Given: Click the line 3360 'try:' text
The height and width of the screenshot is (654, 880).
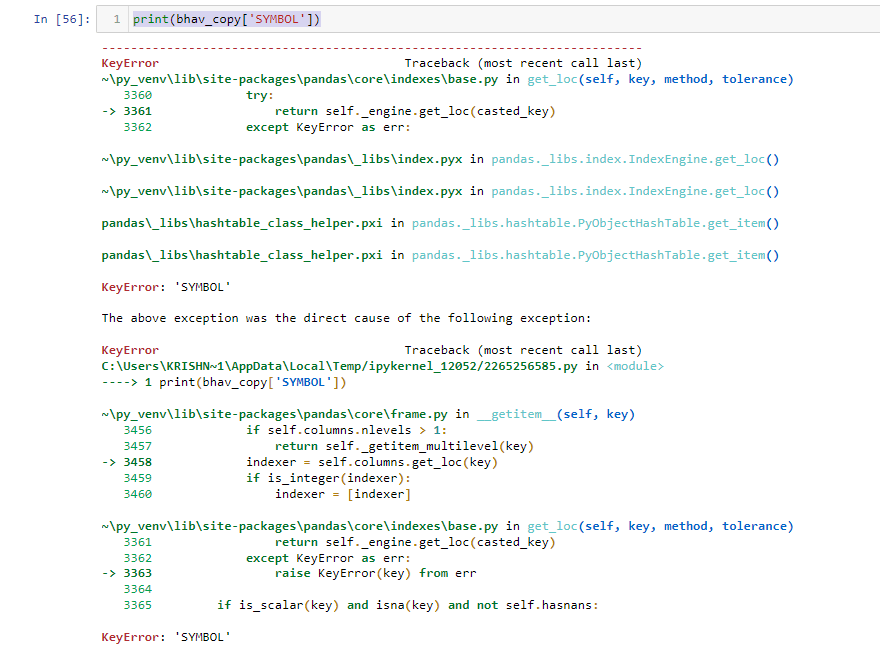Looking at the screenshot, I should click(259, 95).
